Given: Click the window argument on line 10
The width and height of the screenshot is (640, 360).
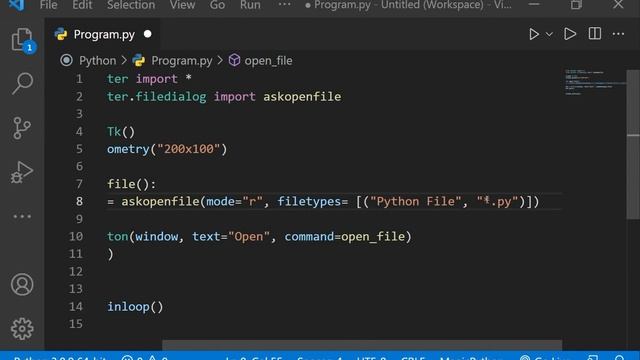Looking at the screenshot, I should pyautogui.click(x=157, y=237).
